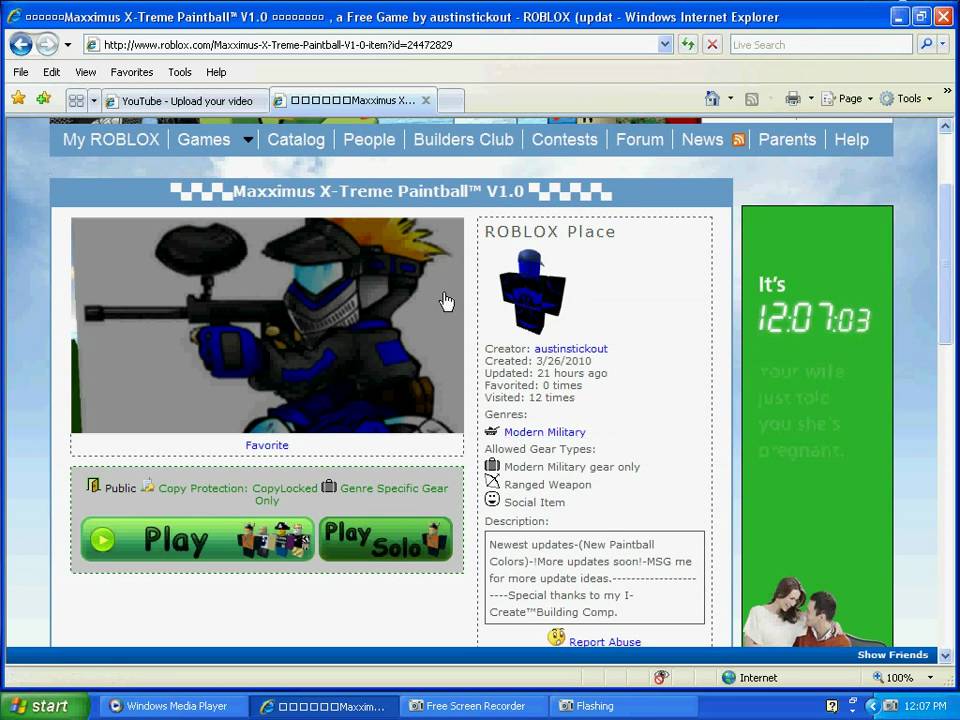Open News navigation link
Viewport: 960px width, 720px height.
pyautogui.click(x=702, y=140)
